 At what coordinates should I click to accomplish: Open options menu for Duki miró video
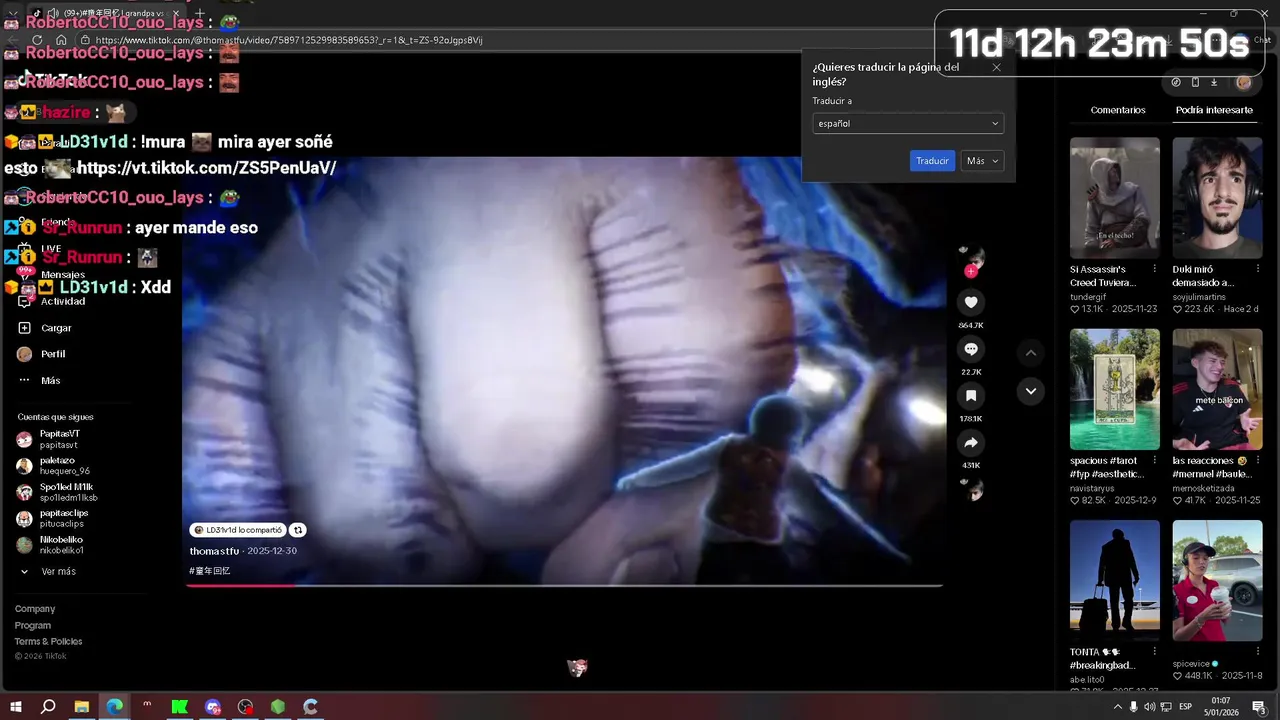[x=1257, y=269]
